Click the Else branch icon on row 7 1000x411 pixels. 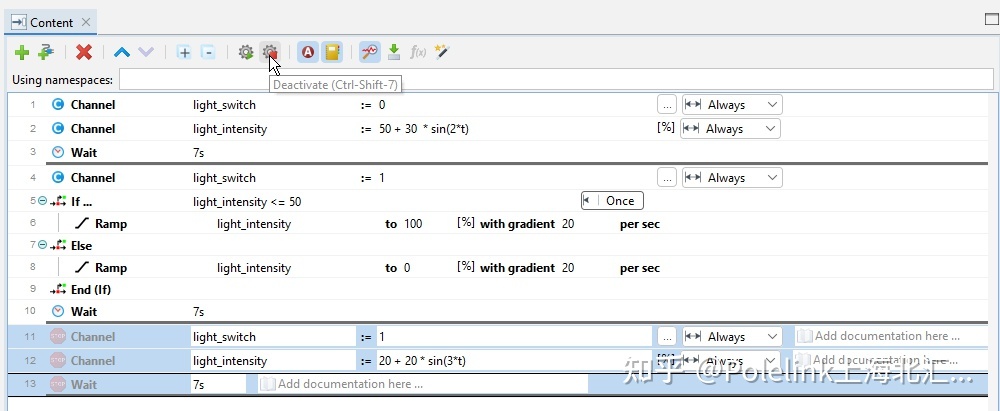(x=58, y=246)
